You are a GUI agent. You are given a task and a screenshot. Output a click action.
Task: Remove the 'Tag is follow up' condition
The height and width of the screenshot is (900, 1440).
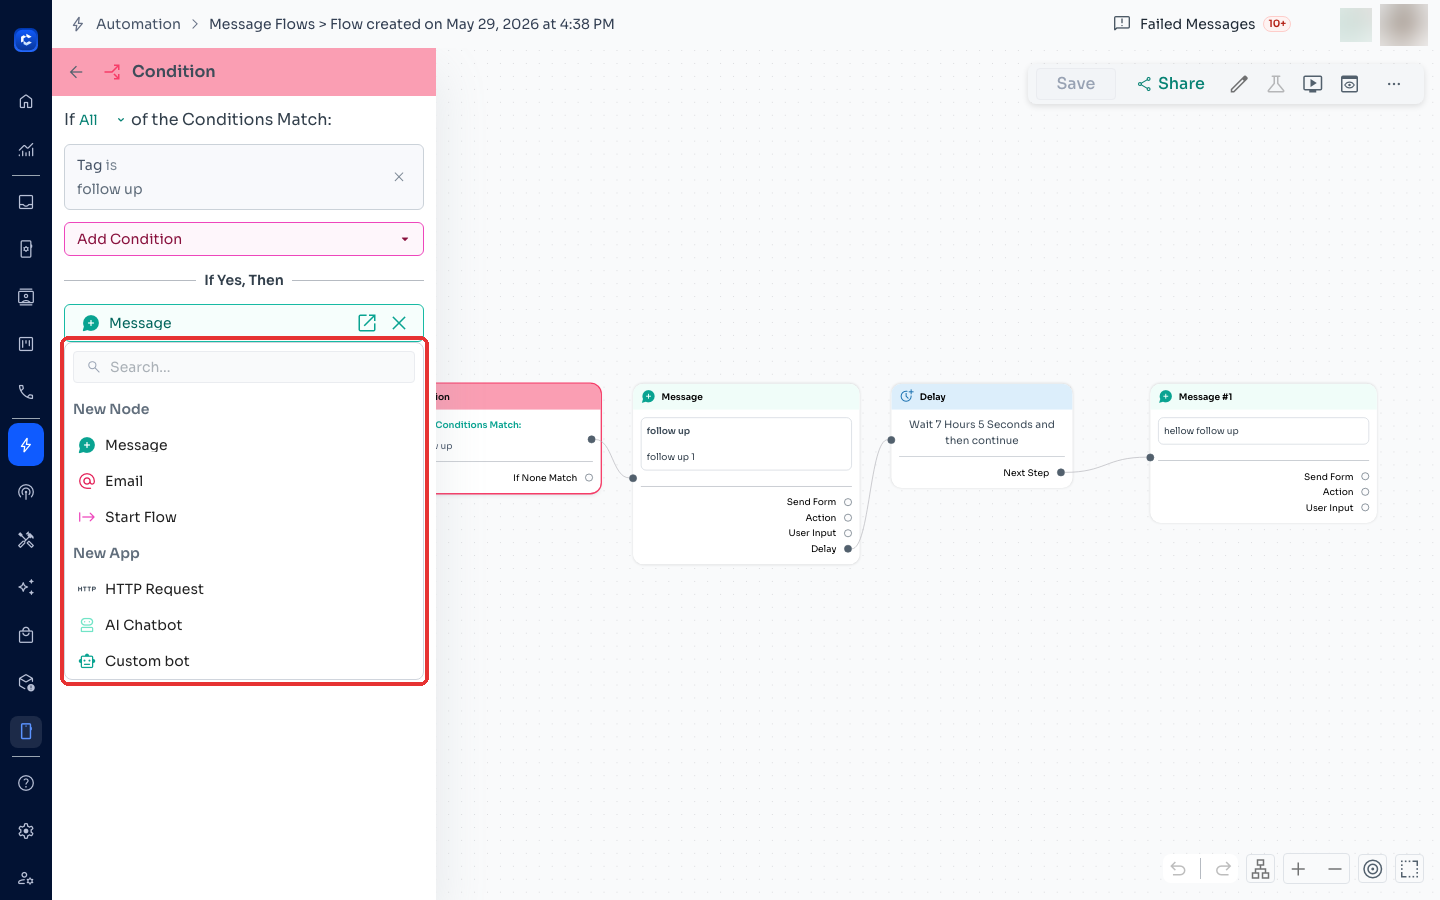click(x=399, y=177)
